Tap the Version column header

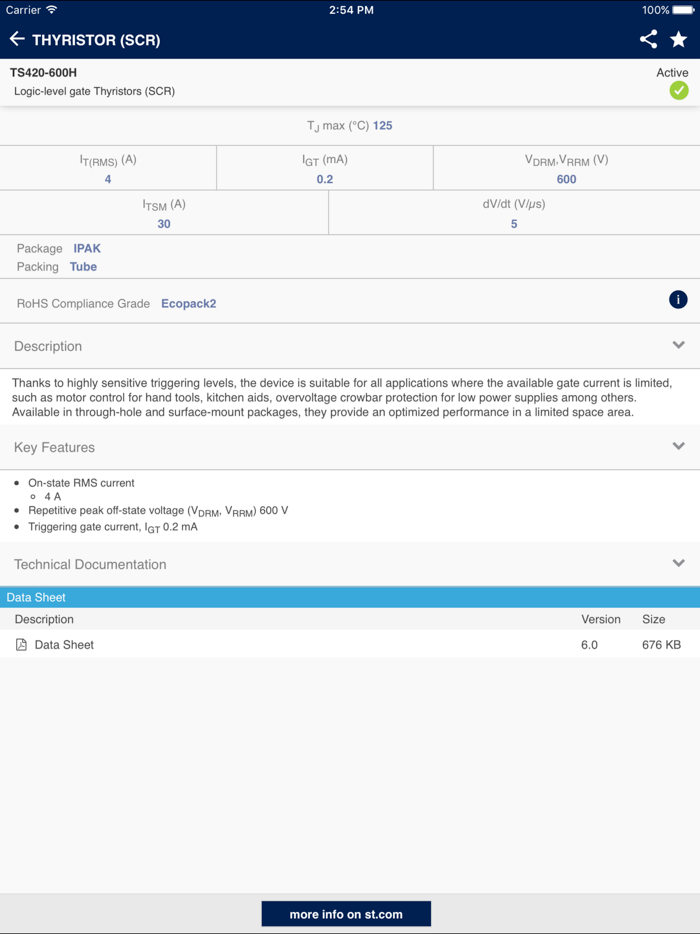601,619
